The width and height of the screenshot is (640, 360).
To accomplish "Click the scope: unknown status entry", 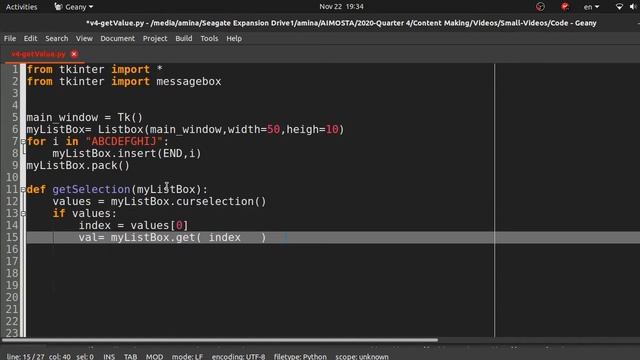I will click(362, 356).
